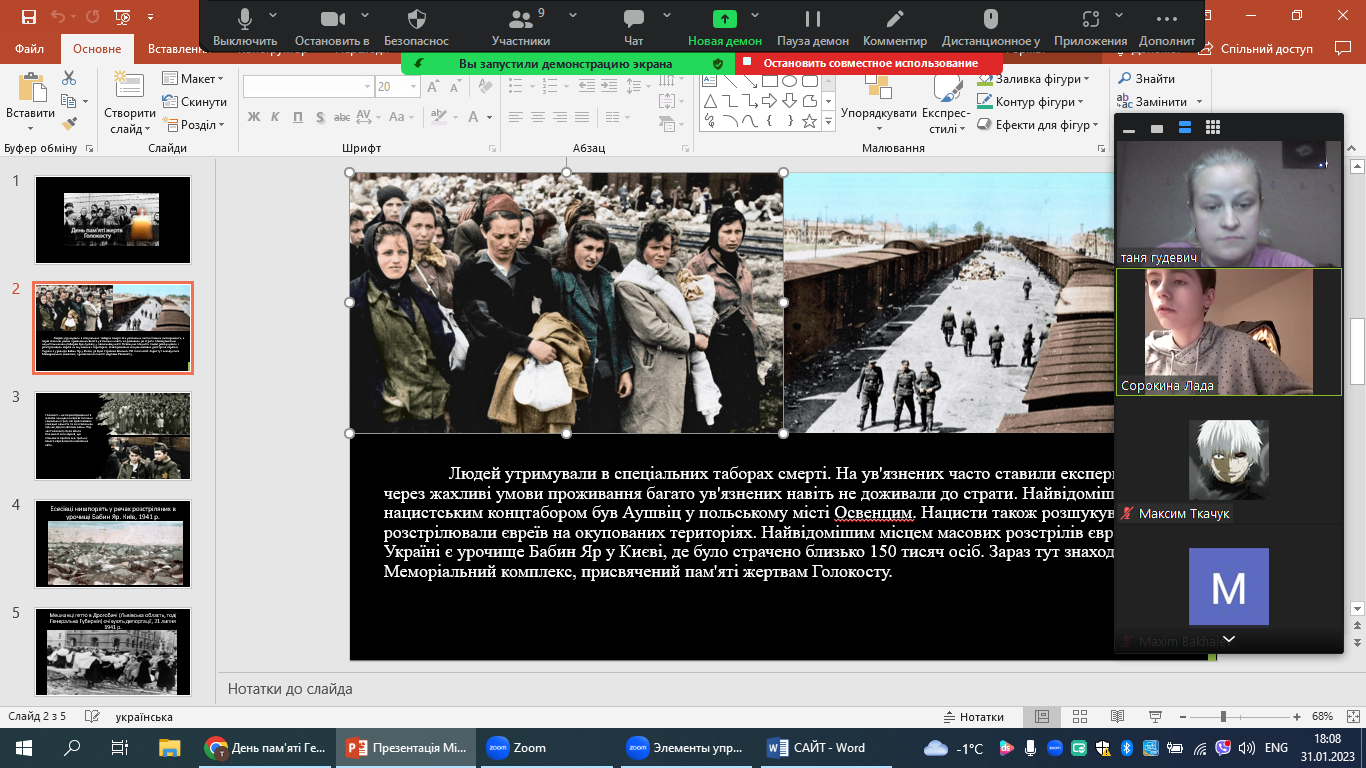Viewport: 1366px width, 768px height.
Task: Open the Файл menu tab
Action: pyautogui.click(x=30, y=49)
